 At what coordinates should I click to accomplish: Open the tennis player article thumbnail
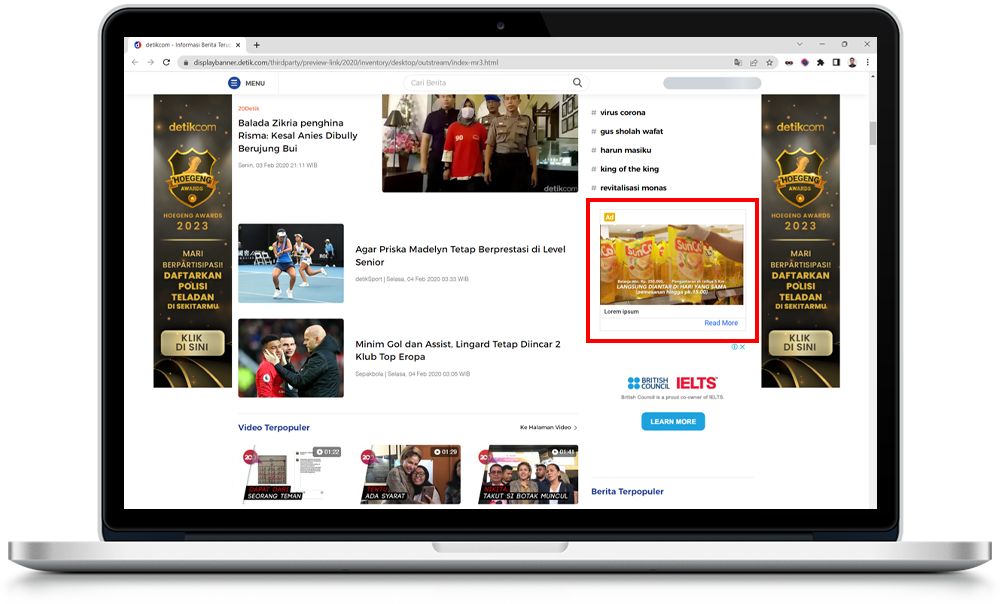(291, 263)
